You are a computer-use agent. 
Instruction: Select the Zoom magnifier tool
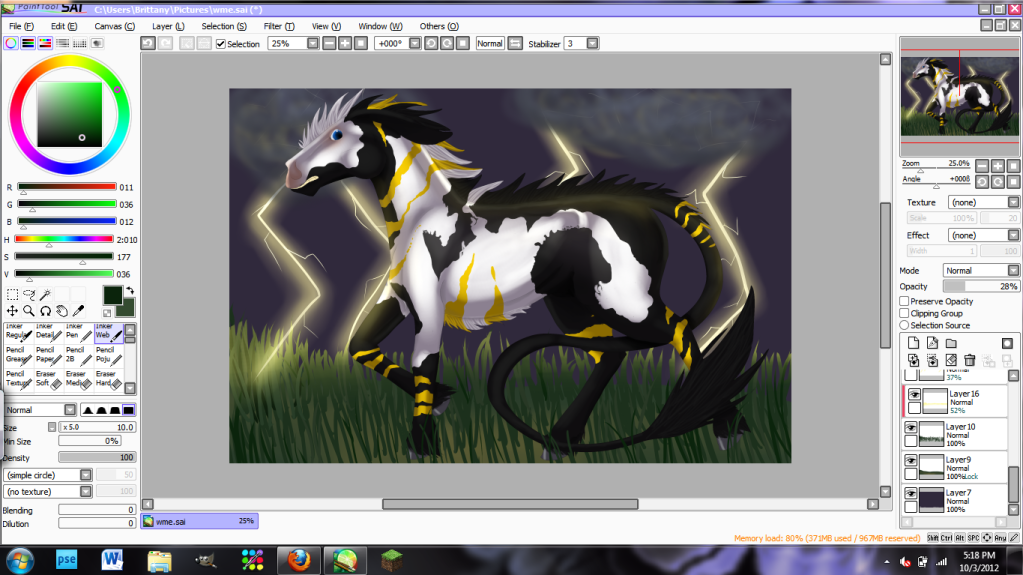29,311
